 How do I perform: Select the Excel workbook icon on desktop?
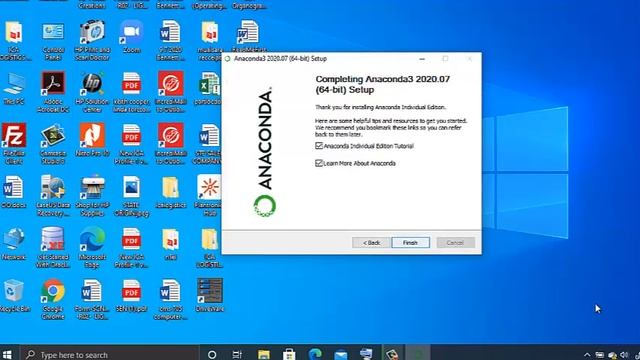point(209,89)
